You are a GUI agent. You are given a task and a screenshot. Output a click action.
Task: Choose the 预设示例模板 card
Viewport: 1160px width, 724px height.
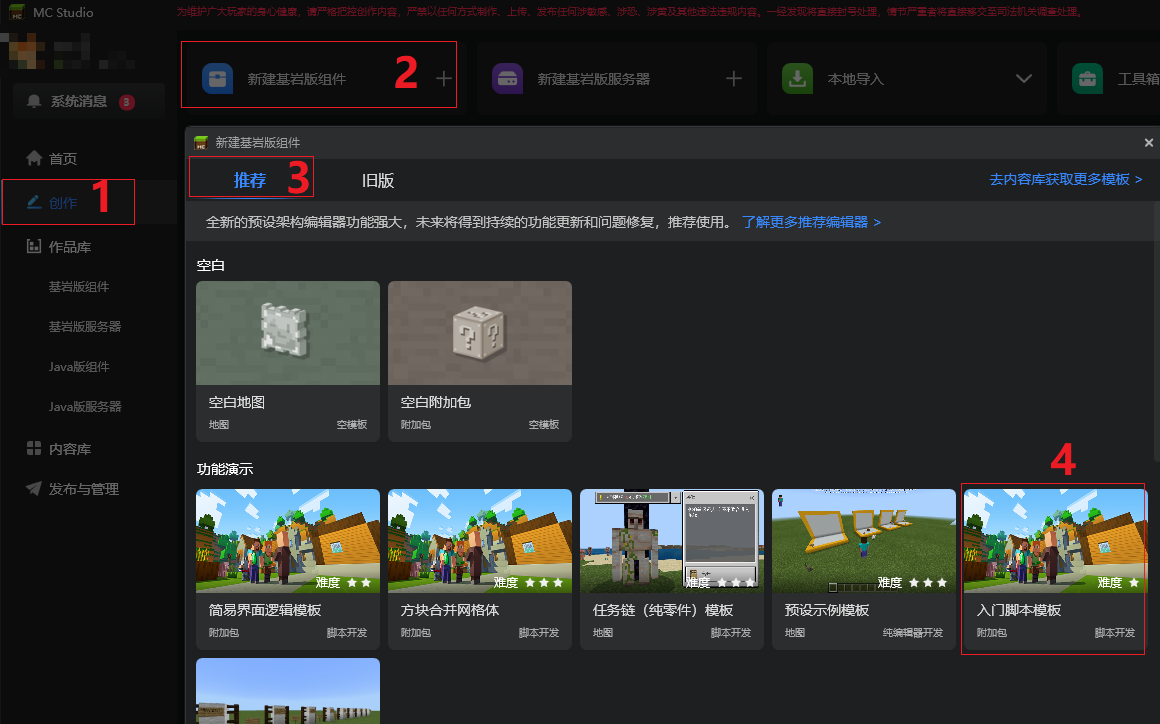863,569
